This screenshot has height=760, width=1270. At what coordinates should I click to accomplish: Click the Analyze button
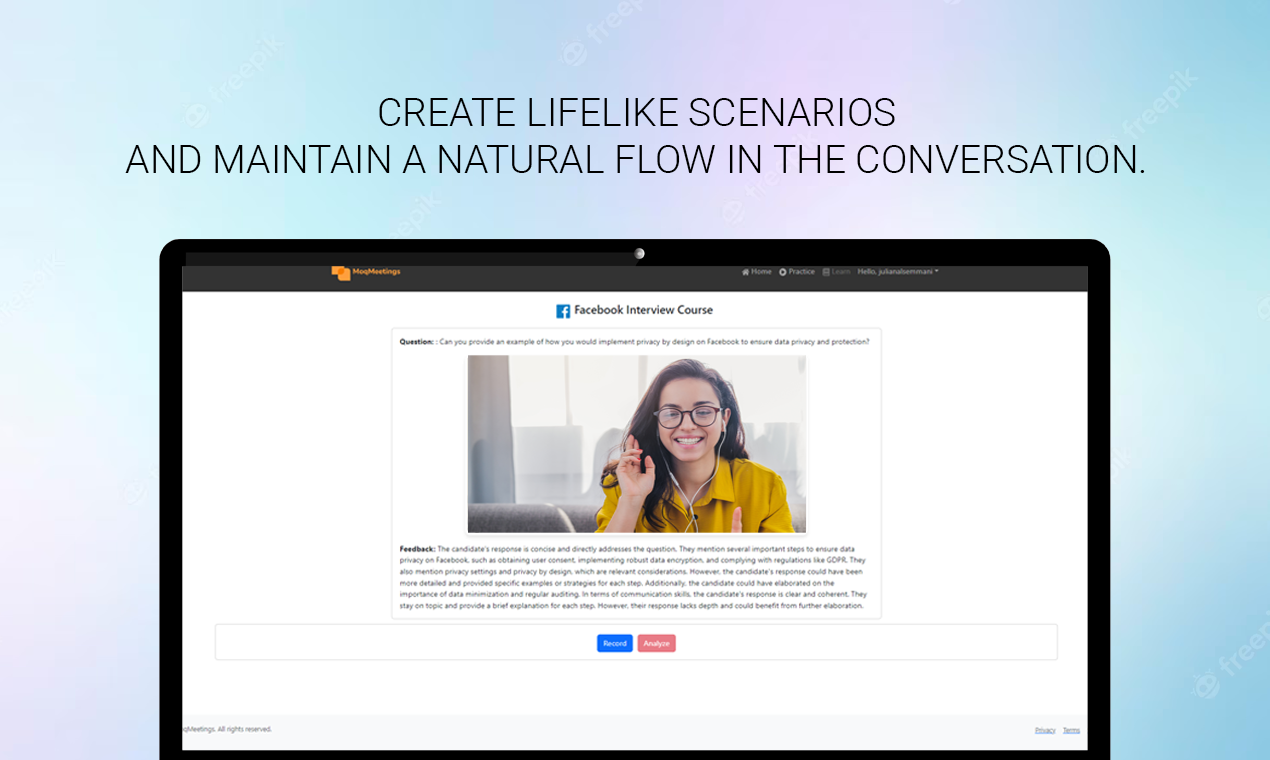click(657, 643)
